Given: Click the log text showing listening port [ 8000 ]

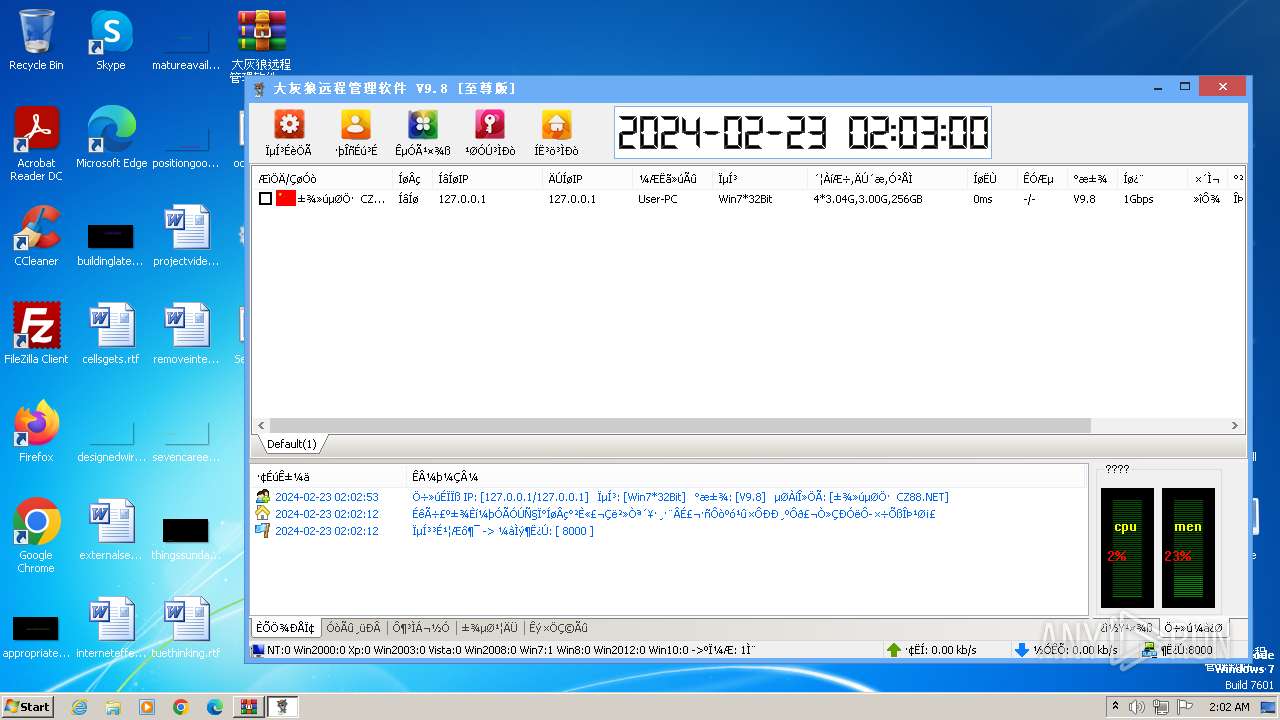Looking at the screenshot, I should [502, 531].
